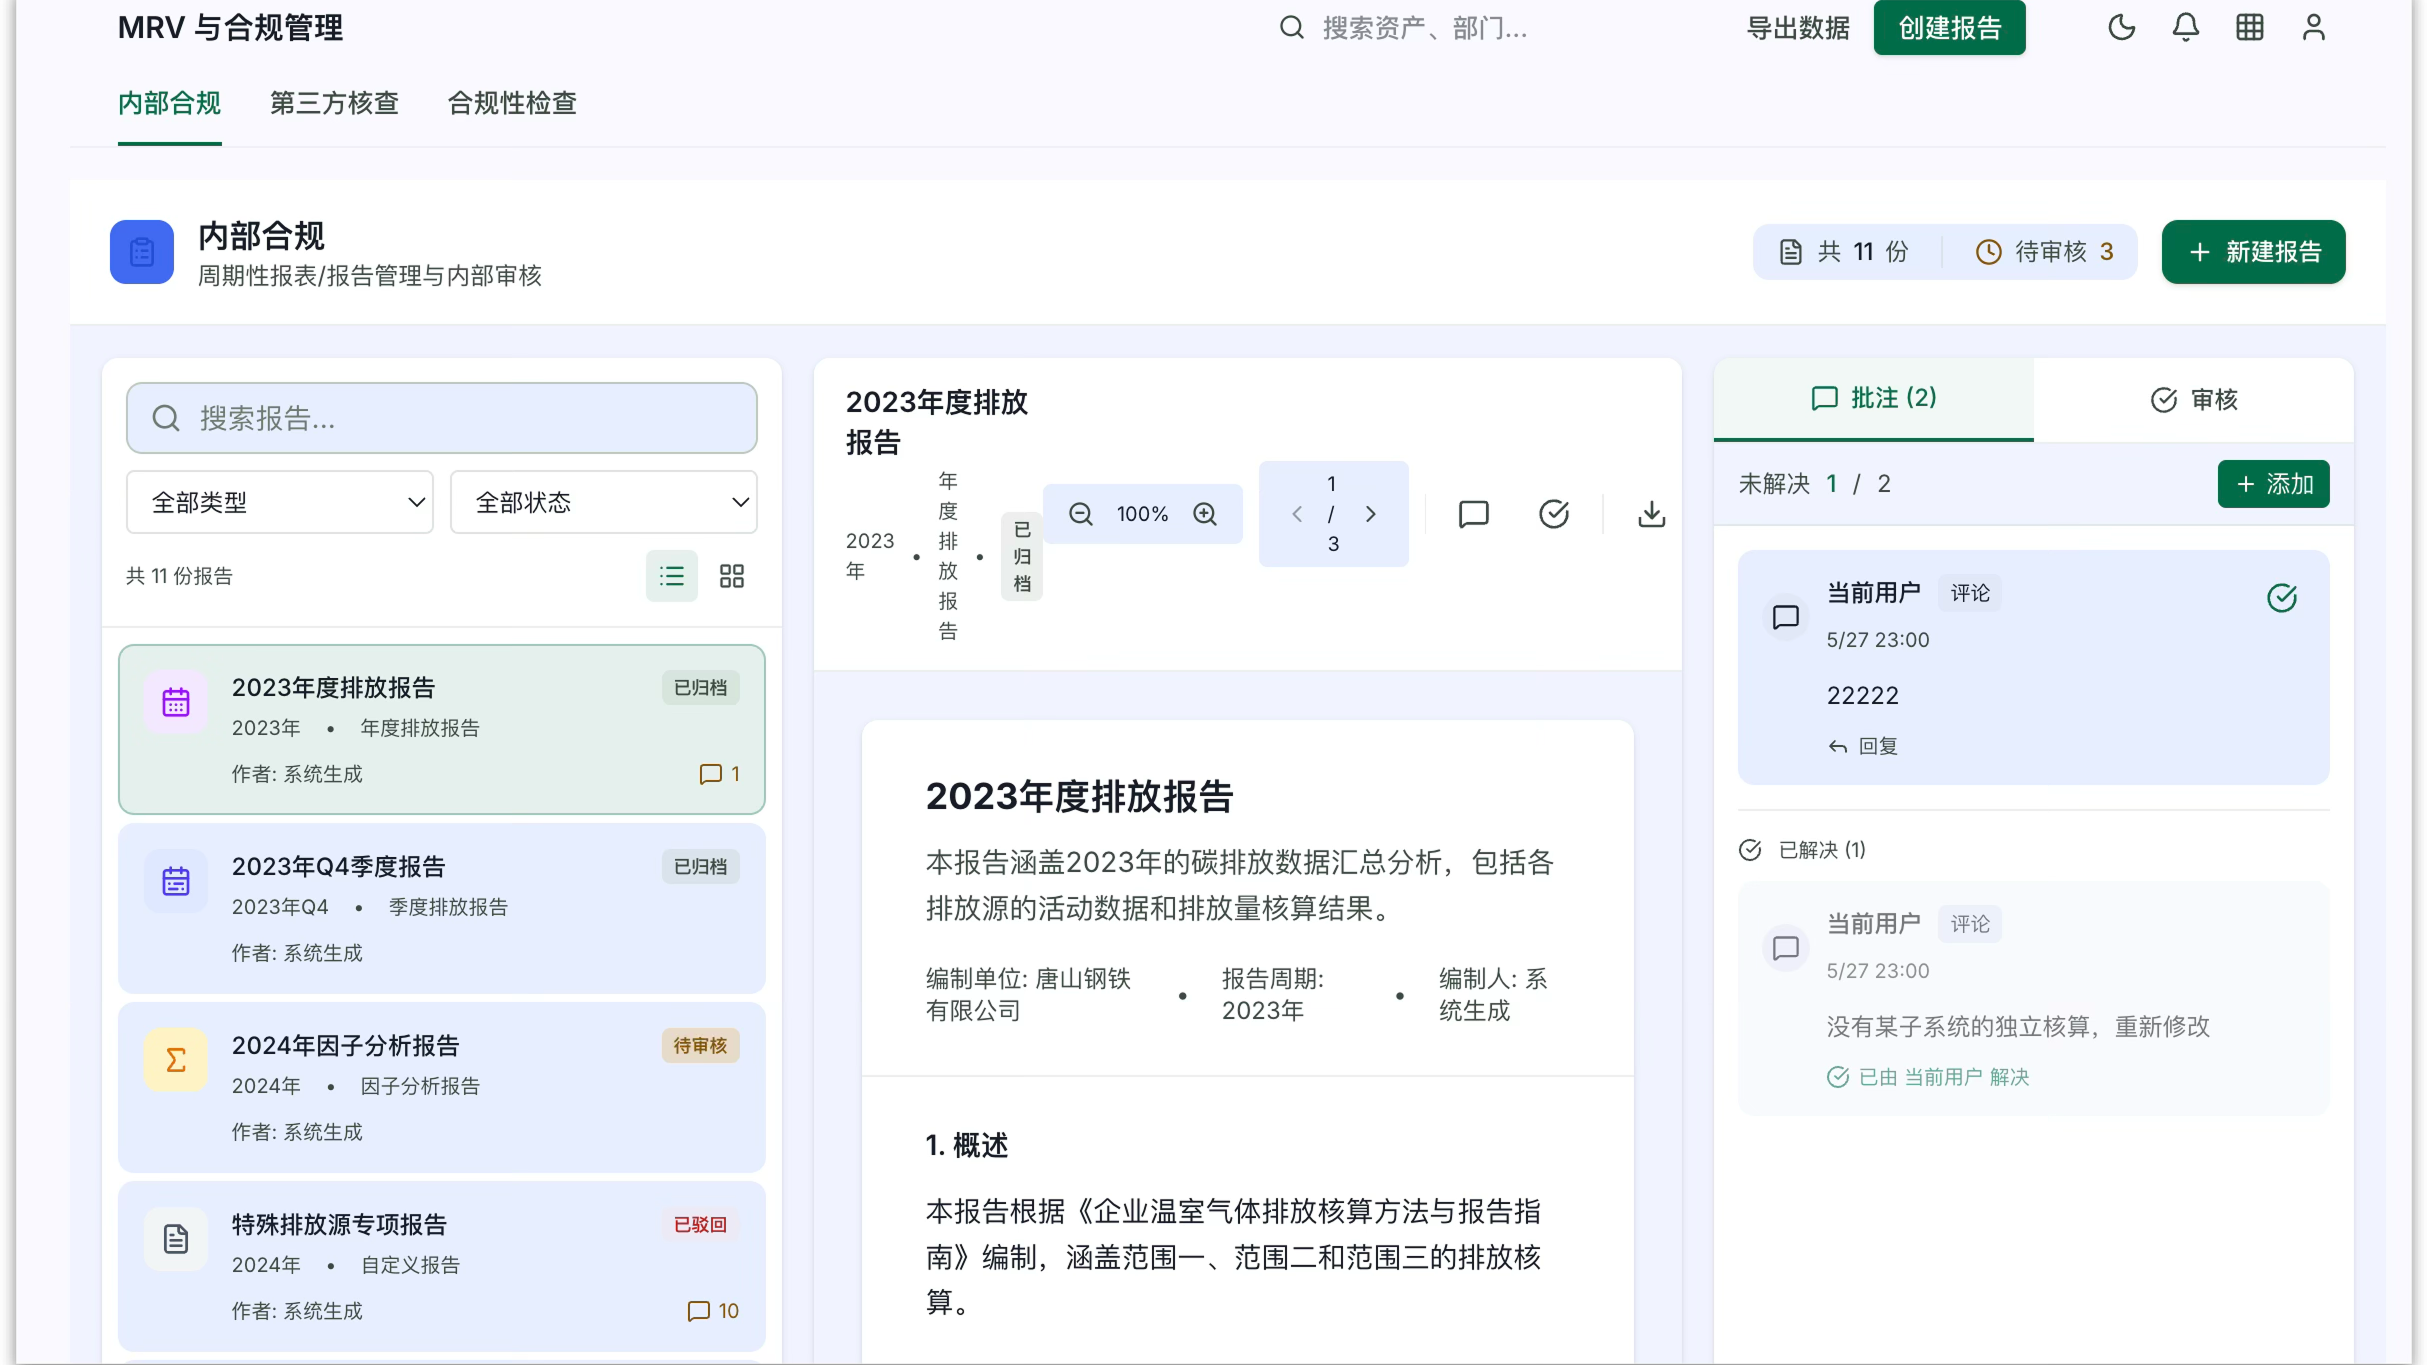Click the sigma icon of 2024年因子分析报告

176,1061
